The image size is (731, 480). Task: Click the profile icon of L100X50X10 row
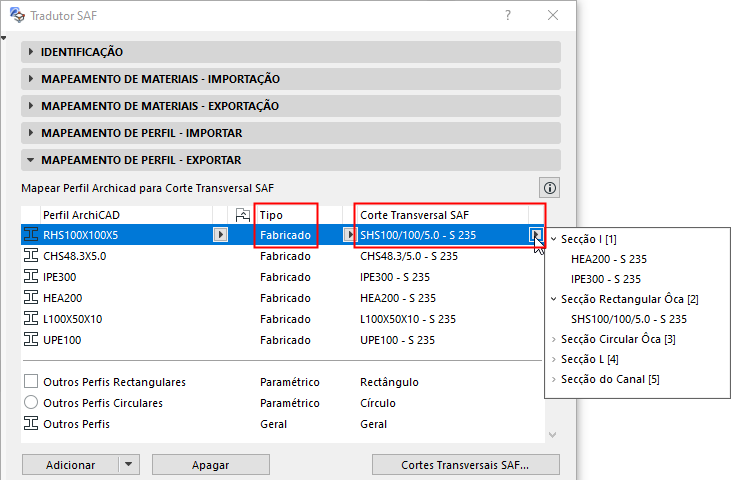(x=31, y=318)
